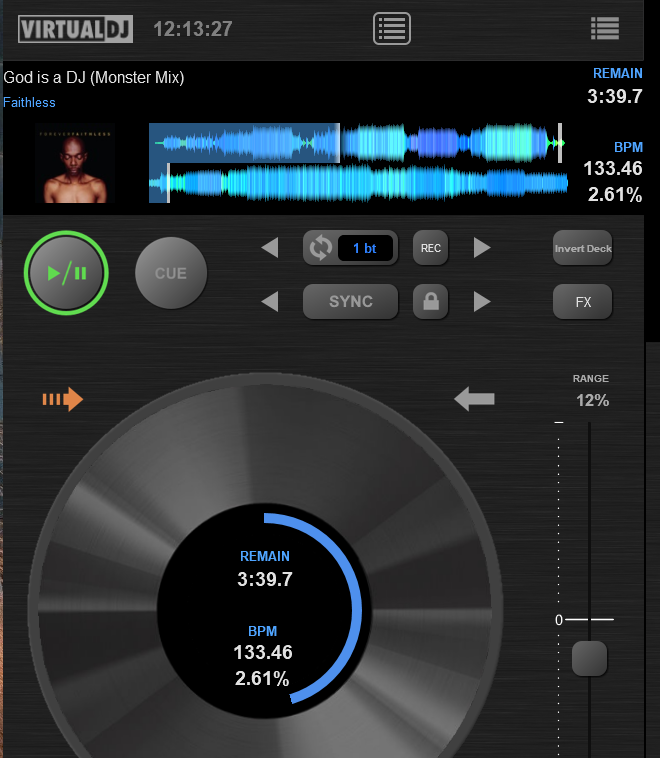Click the Faithless album cover thumbnail
660x758 pixels.
[75, 163]
